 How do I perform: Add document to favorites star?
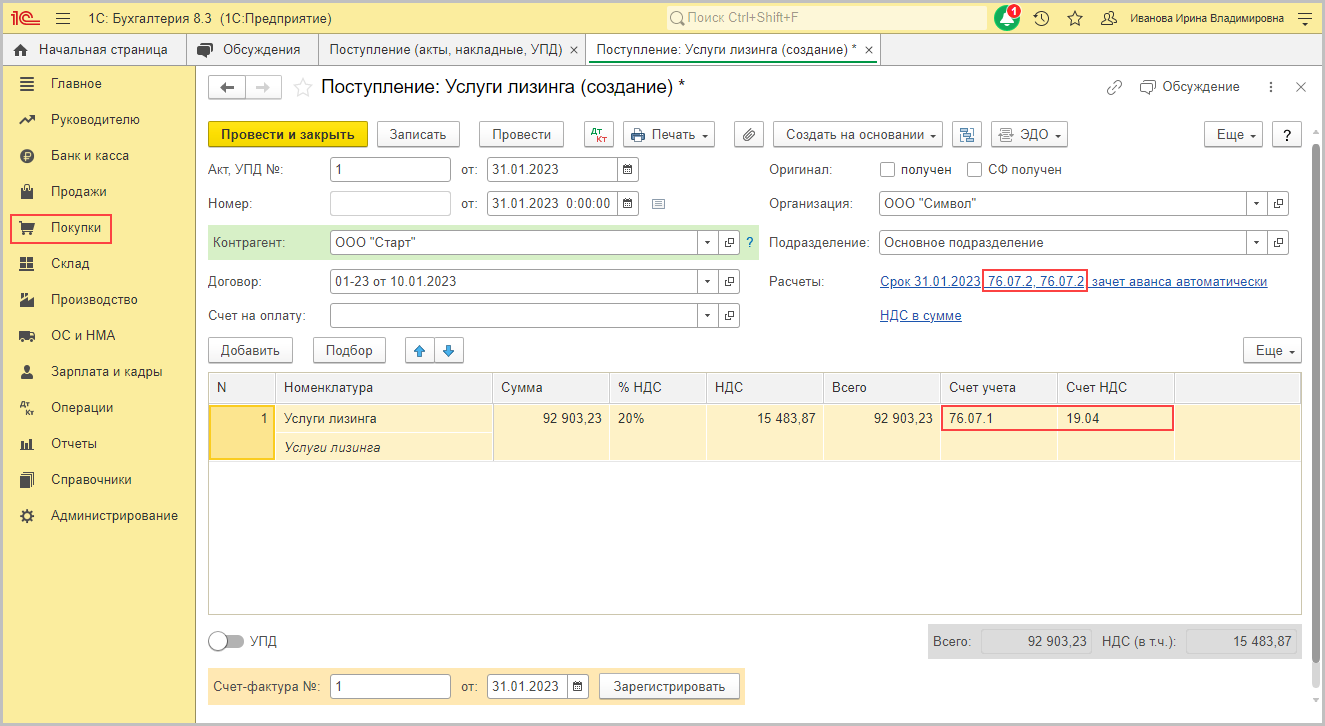[x=302, y=88]
